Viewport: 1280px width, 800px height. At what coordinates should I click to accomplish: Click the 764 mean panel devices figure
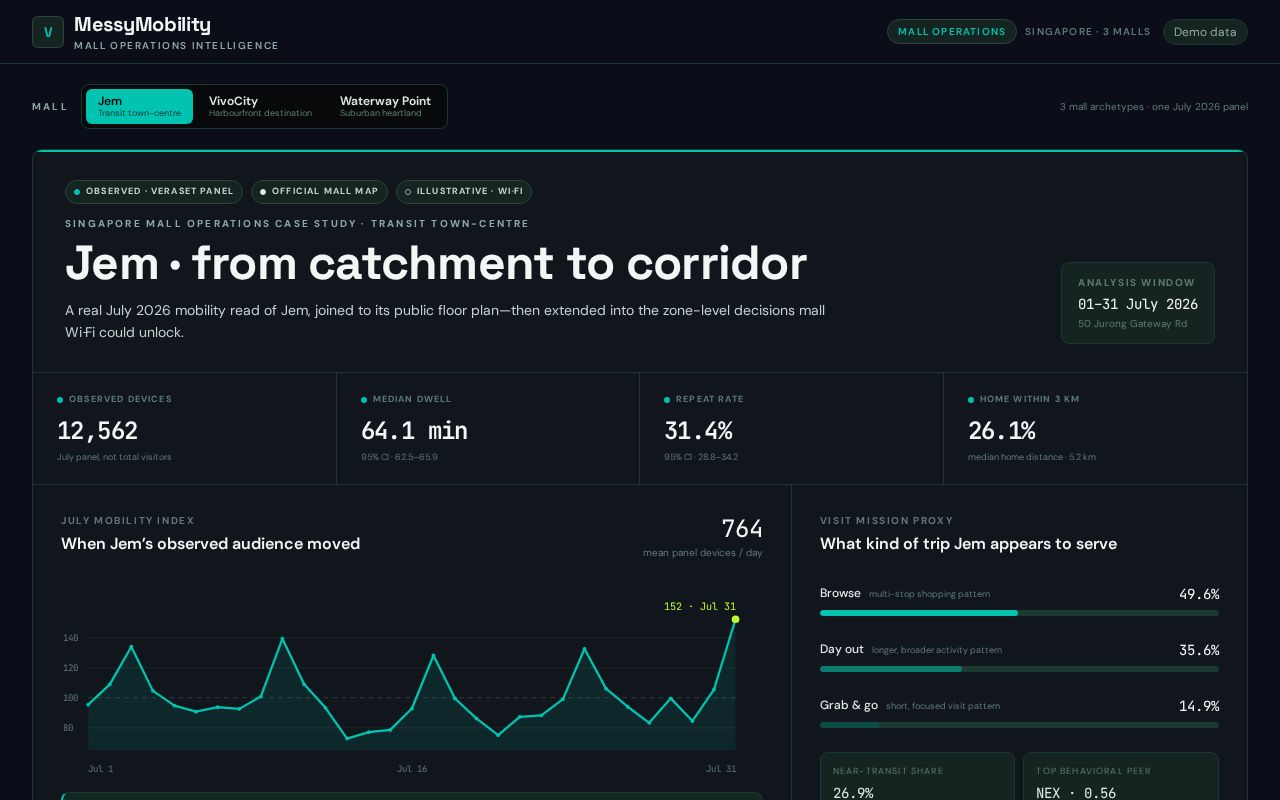742,528
